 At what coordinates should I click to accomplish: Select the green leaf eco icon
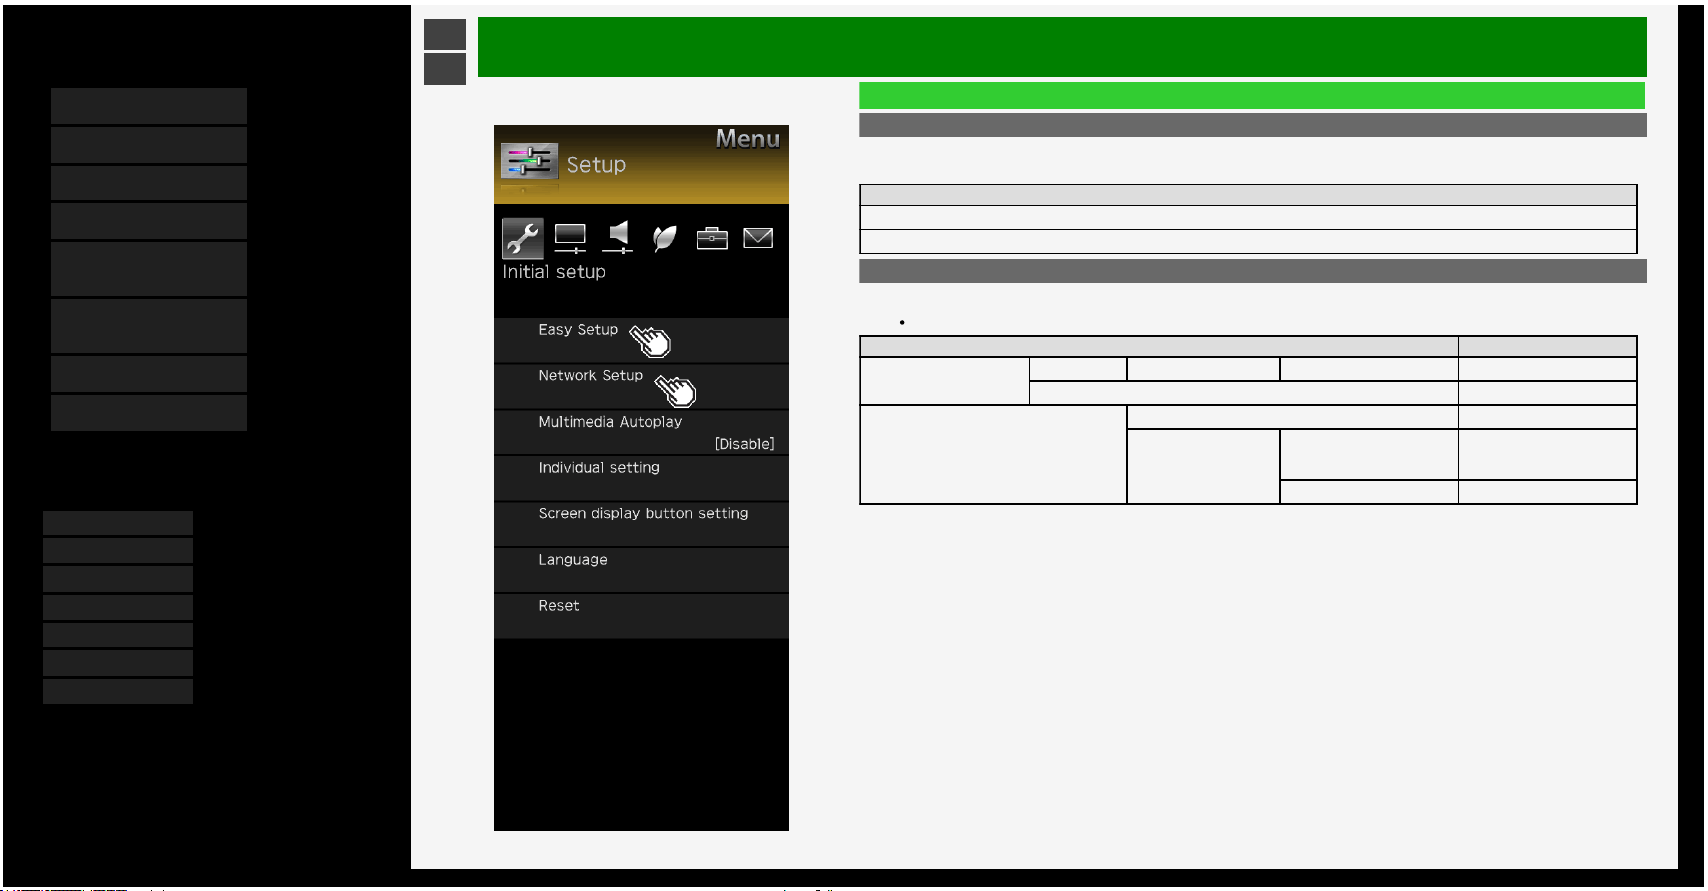click(x=664, y=238)
